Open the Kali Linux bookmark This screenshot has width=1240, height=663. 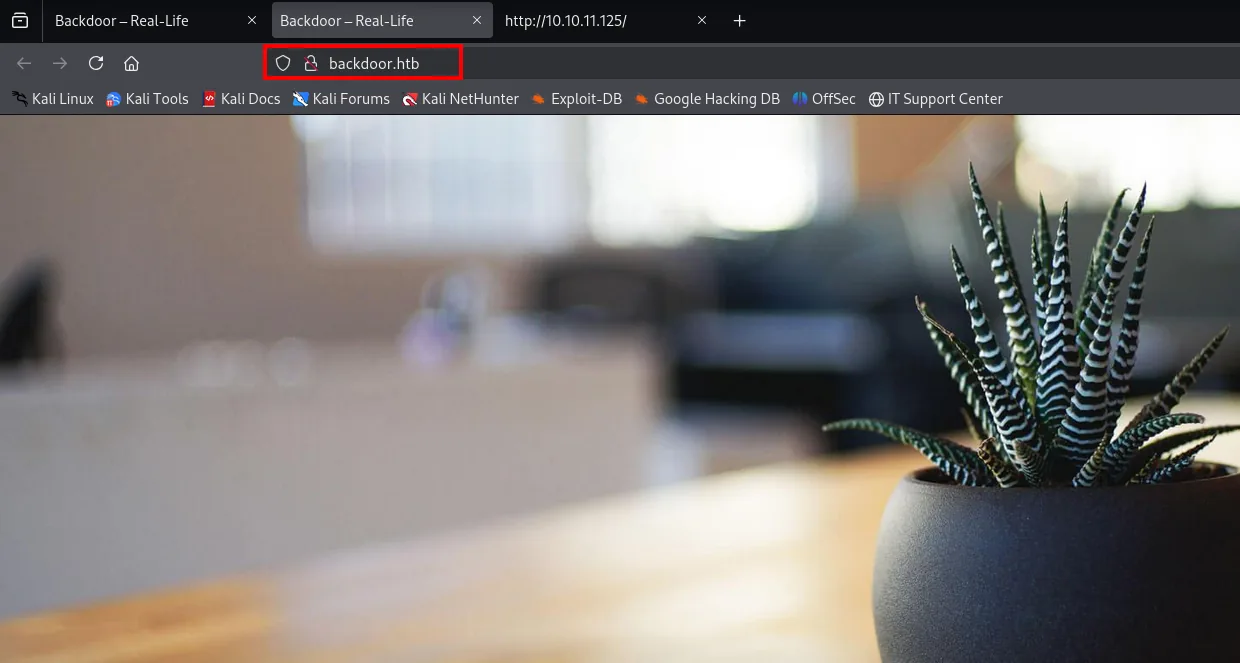(53, 98)
